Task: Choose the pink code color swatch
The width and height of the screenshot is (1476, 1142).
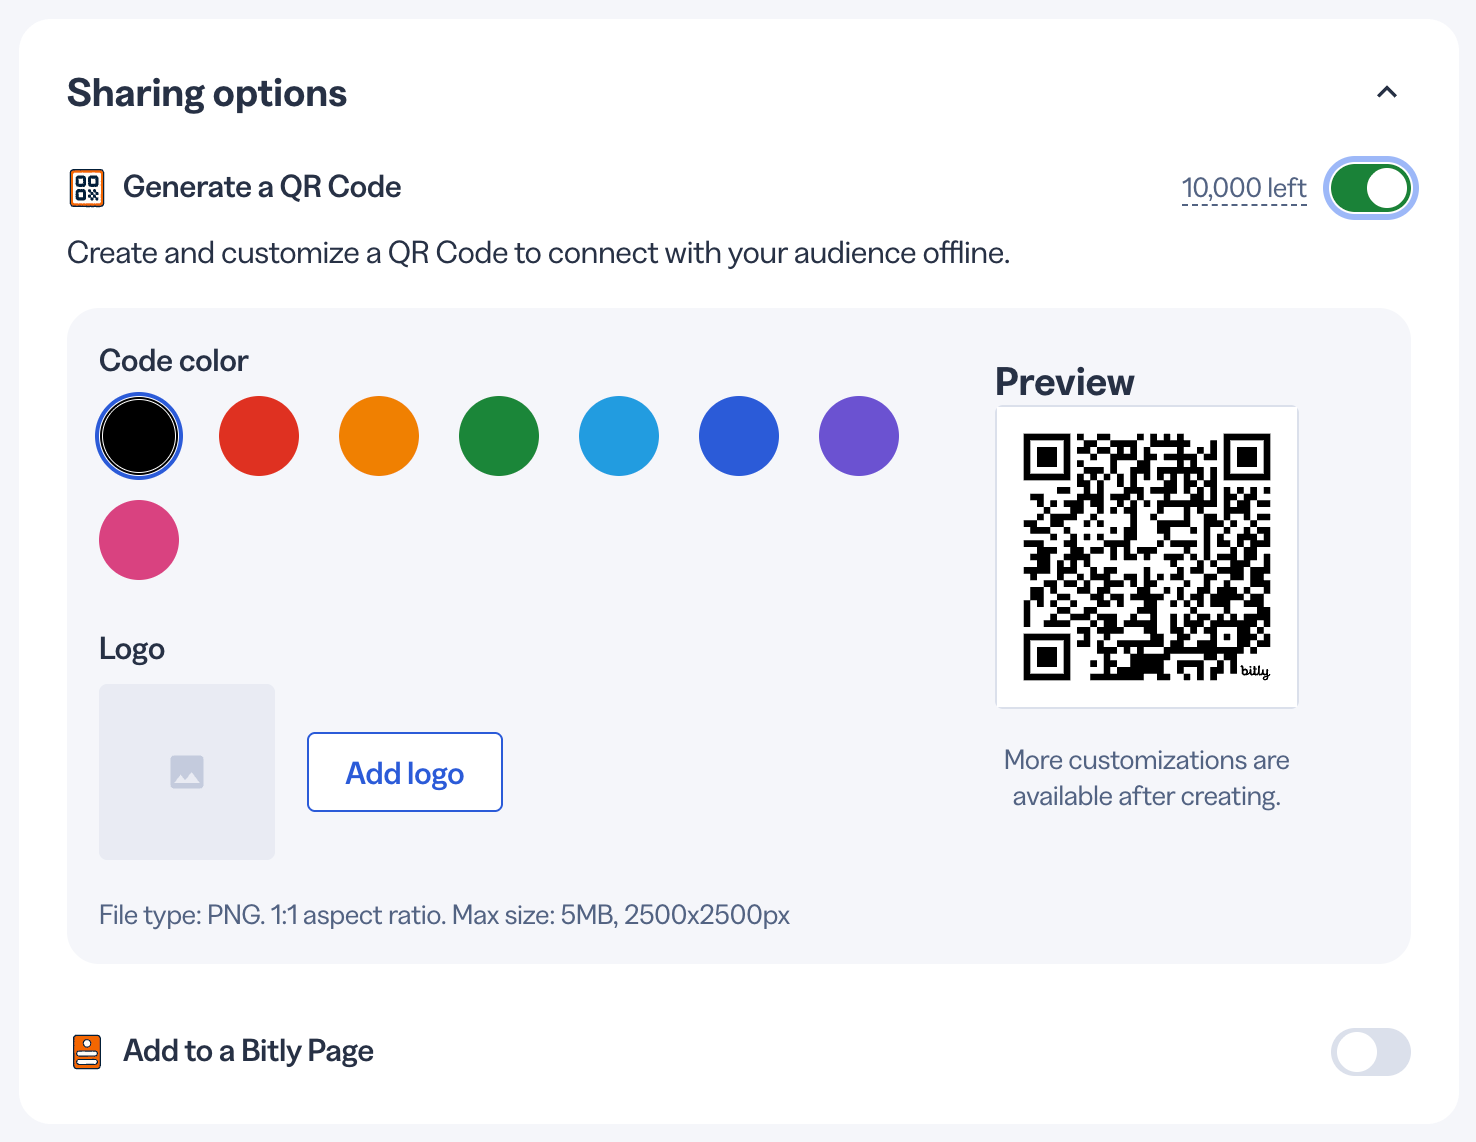Action: coord(139,540)
